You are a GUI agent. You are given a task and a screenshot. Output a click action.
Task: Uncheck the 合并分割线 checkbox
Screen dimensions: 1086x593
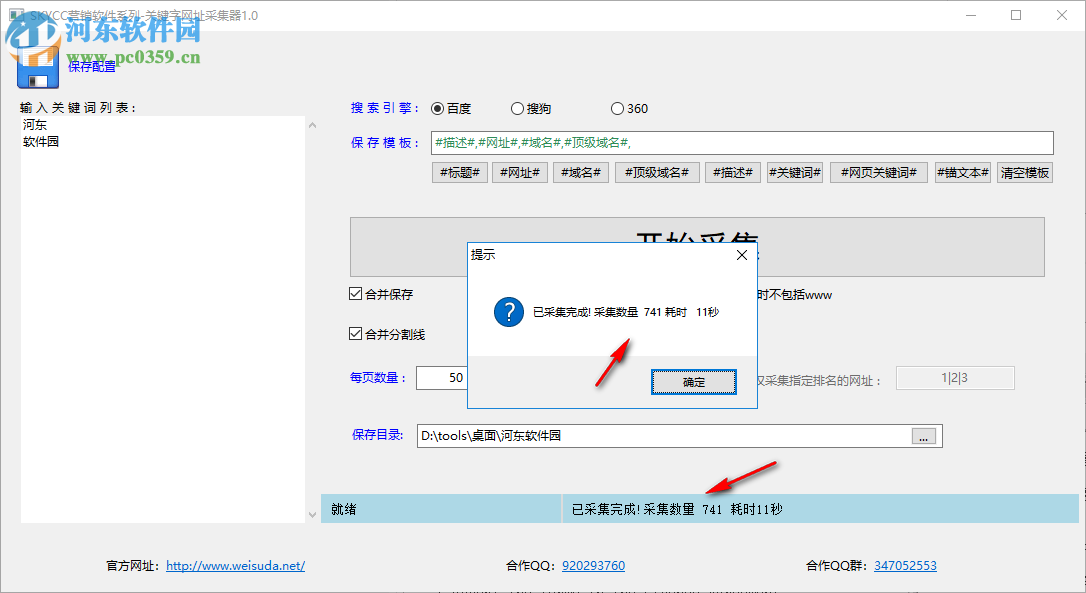(x=356, y=334)
